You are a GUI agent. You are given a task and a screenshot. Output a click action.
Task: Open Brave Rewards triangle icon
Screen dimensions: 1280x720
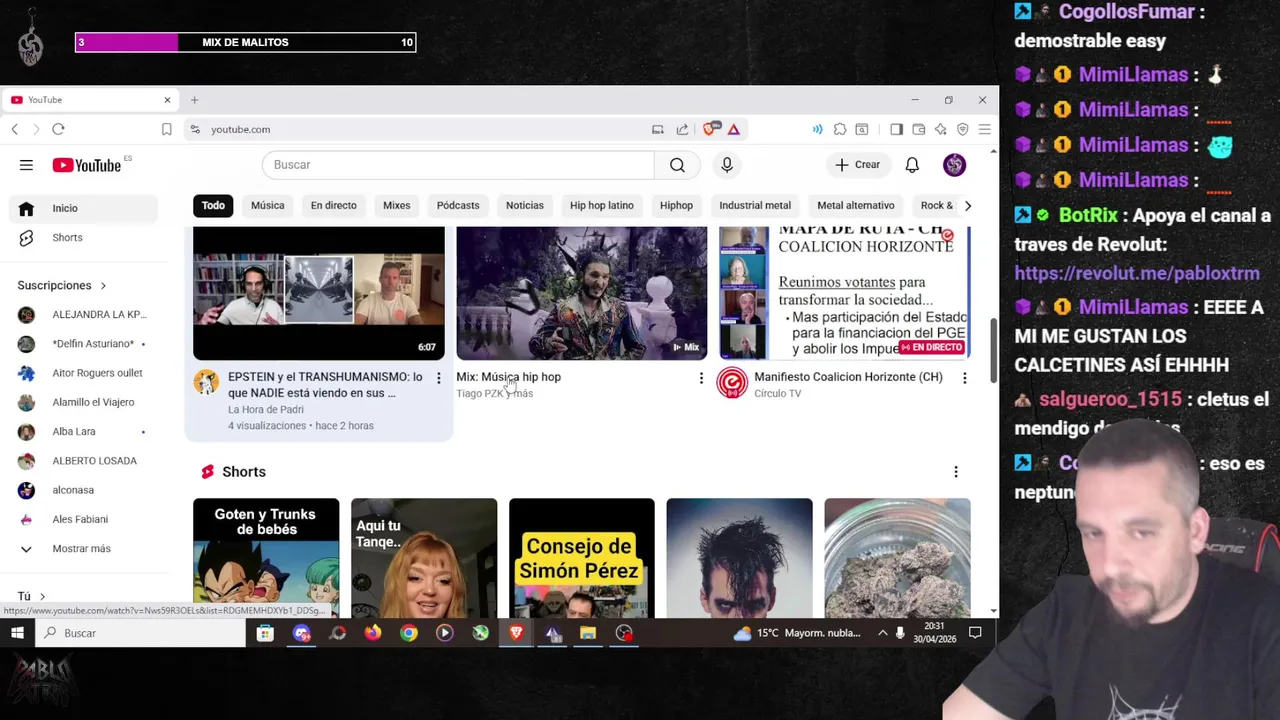(734, 129)
